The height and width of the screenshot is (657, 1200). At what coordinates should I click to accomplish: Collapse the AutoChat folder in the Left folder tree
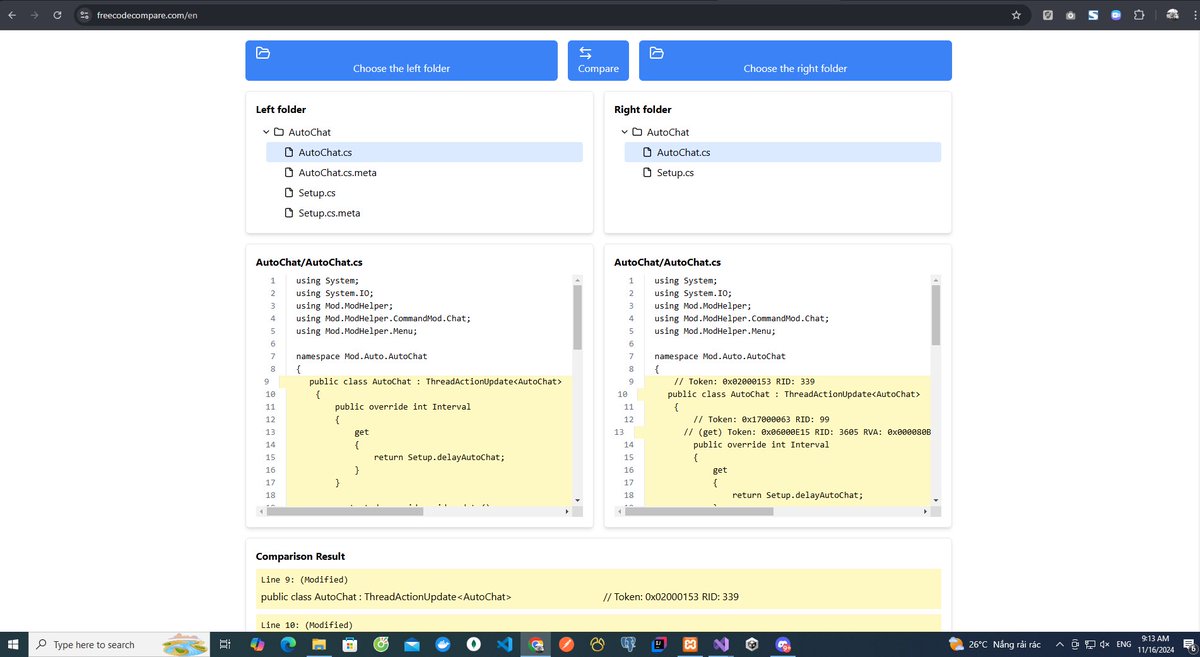click(x=266, y=132)
